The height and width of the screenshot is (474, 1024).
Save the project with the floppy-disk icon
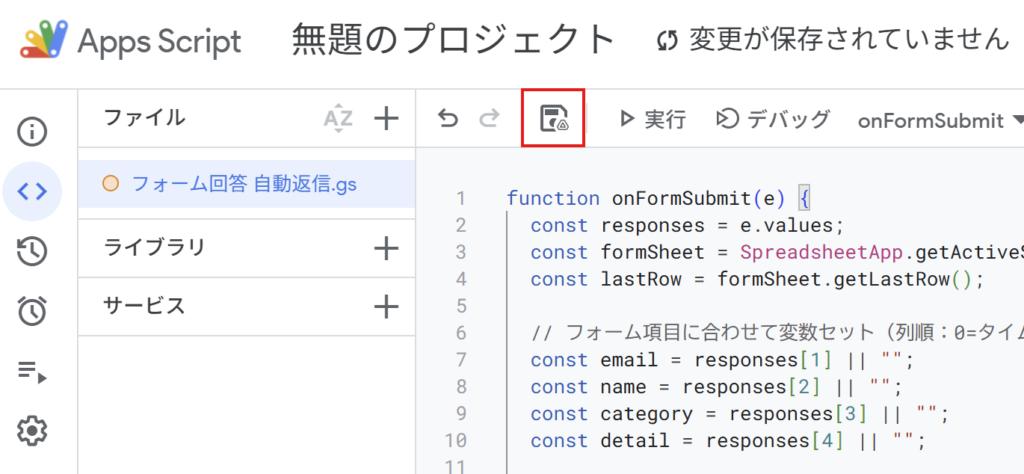coord(554,119)
